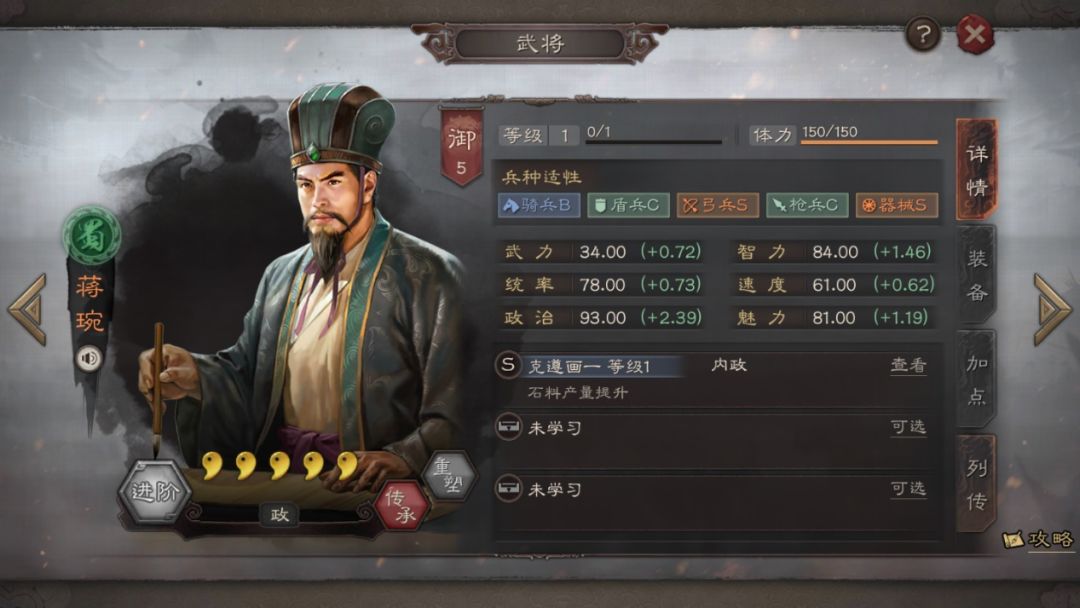Click the 进阶 hexagon icon
Viewport: 1080px width, 608px height.
154,492
